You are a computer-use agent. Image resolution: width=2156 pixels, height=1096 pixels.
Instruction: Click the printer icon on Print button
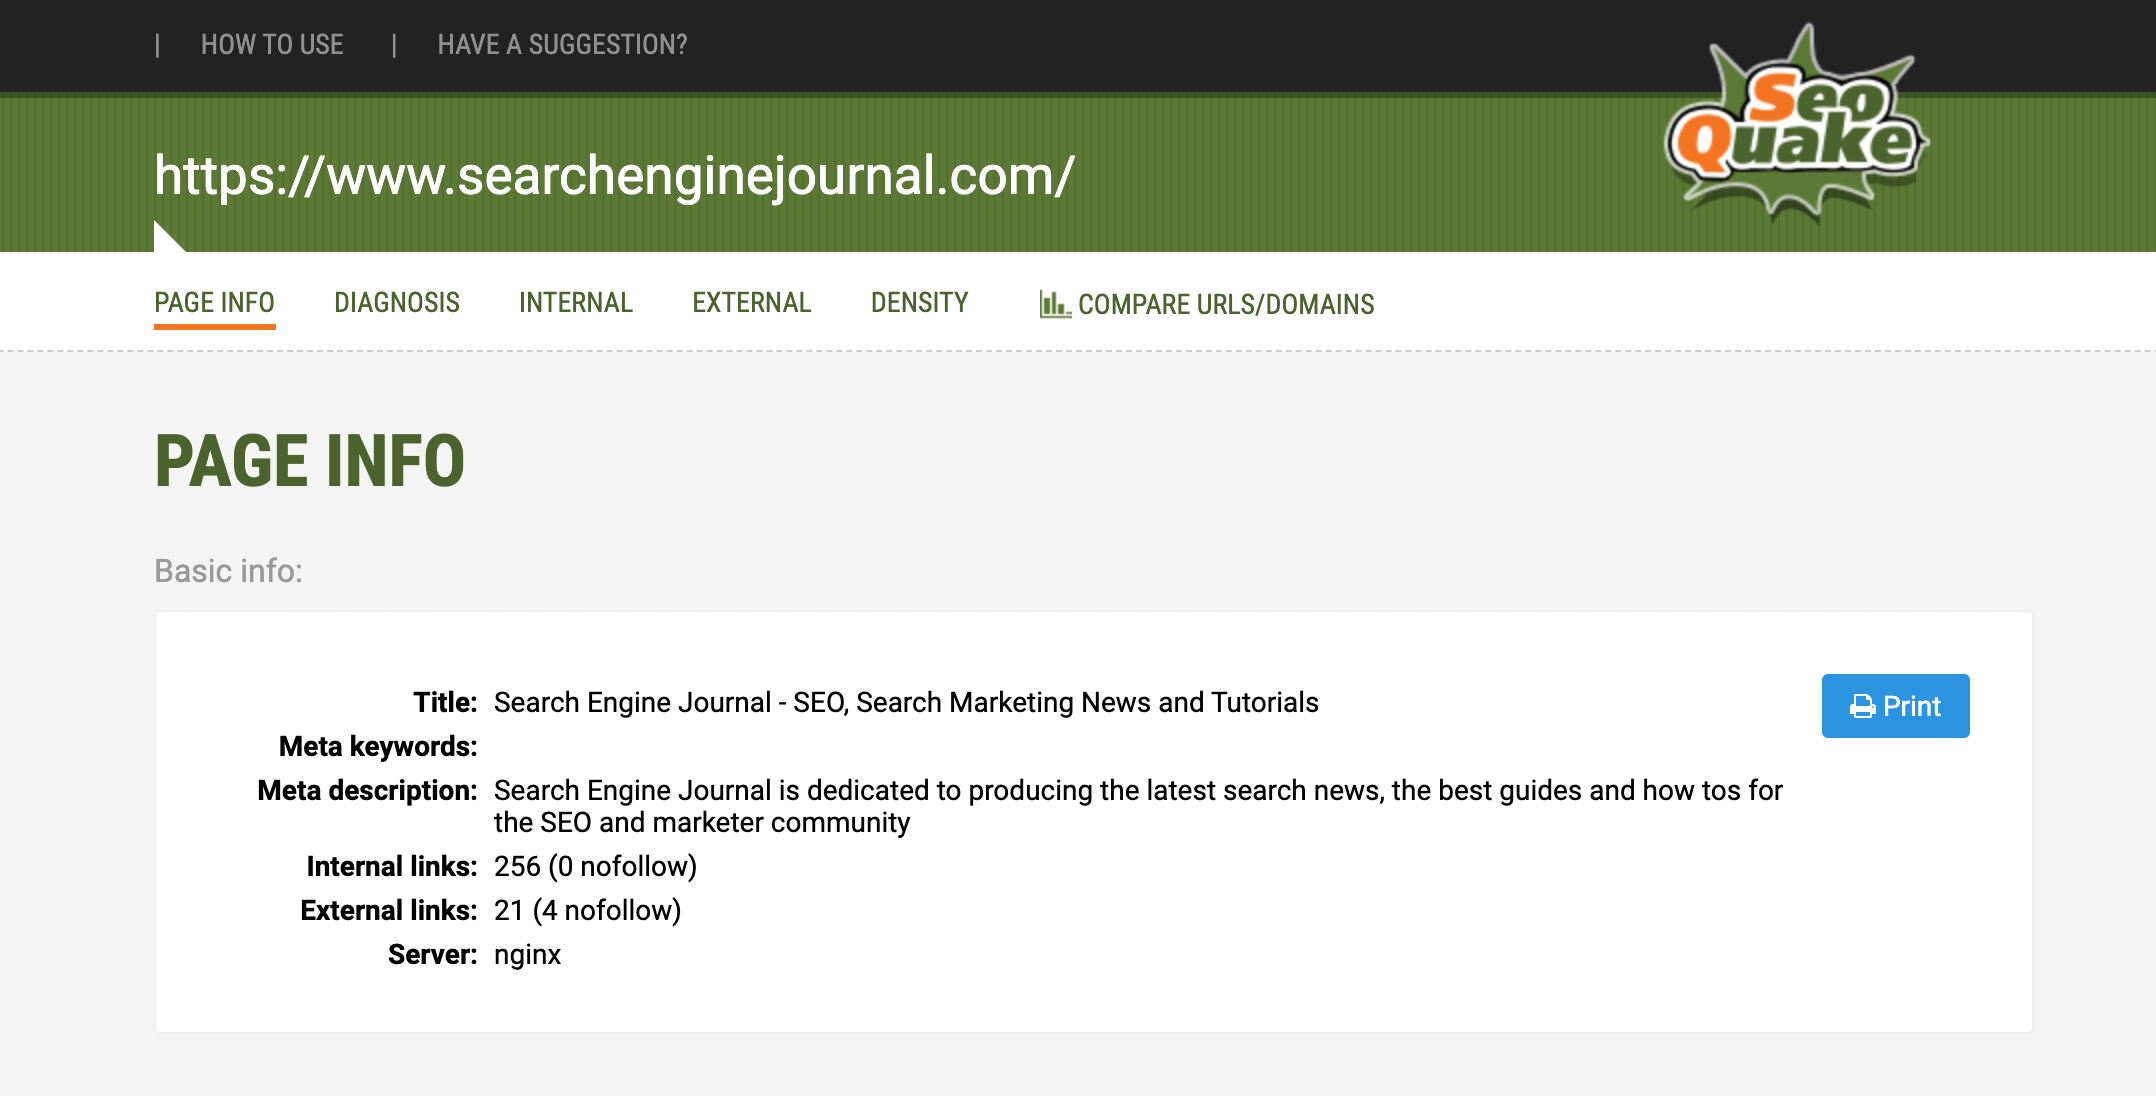click(x=1862, y=707)
